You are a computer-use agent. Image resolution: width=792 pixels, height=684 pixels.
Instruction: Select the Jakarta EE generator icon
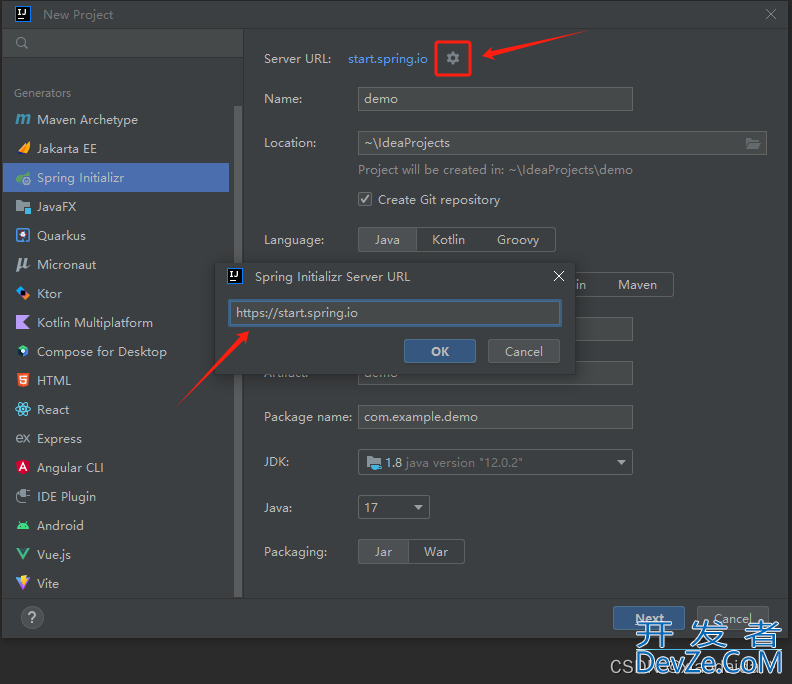pos(23,148)
